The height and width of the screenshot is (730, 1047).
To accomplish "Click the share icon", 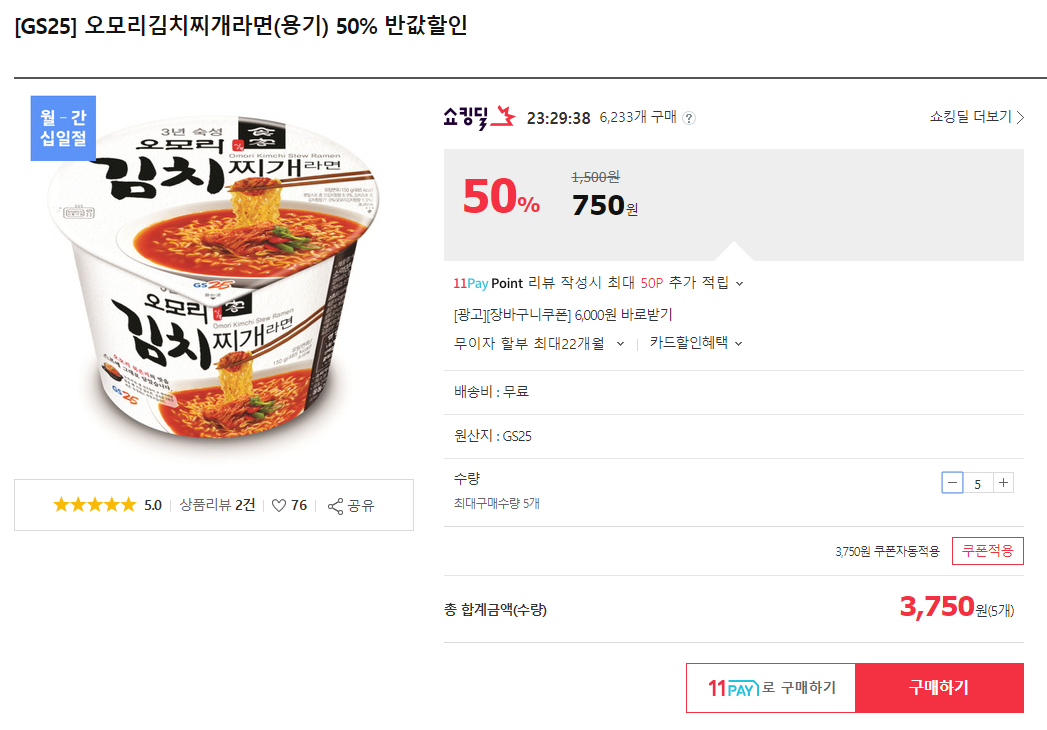I will 336,505.
